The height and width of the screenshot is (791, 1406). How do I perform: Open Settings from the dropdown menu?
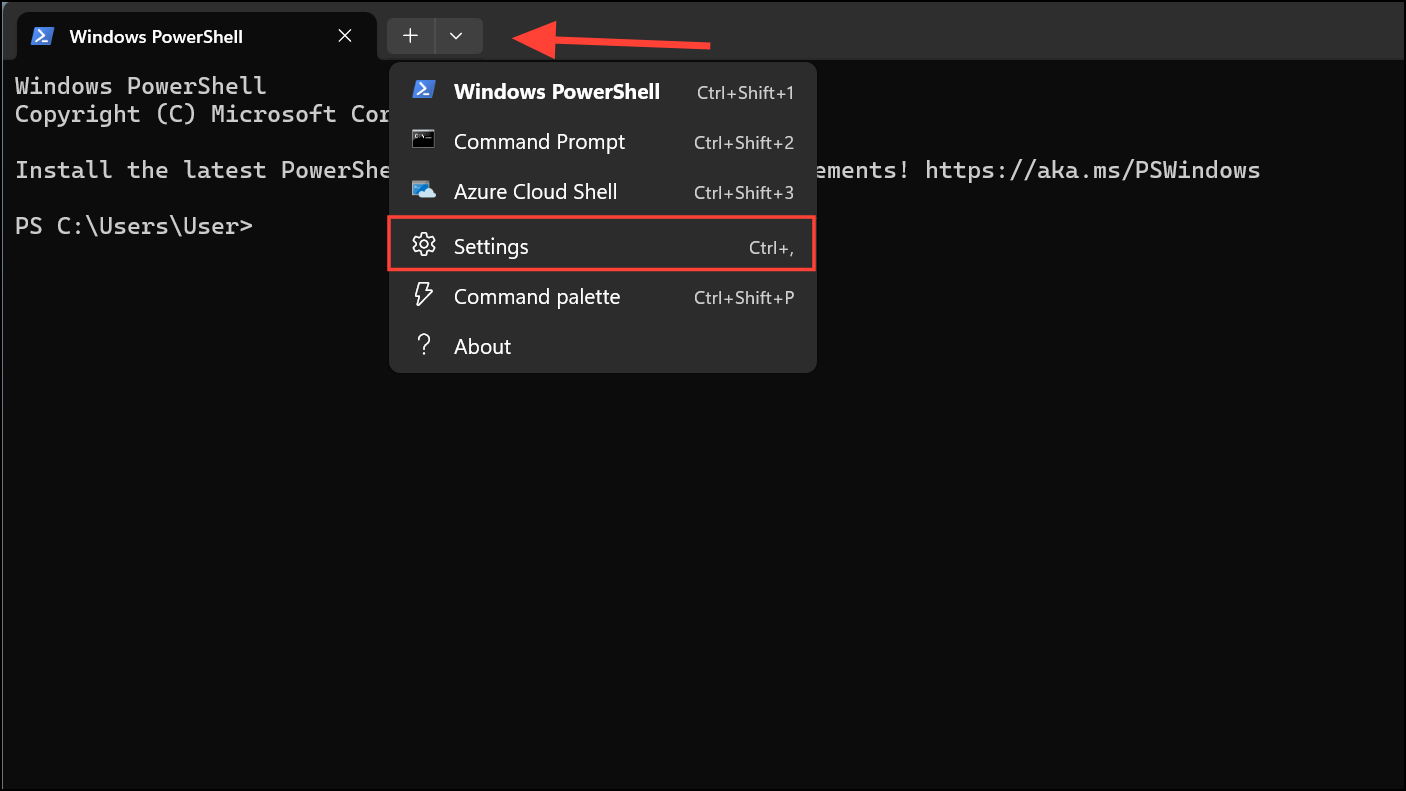tap(491, 247)
